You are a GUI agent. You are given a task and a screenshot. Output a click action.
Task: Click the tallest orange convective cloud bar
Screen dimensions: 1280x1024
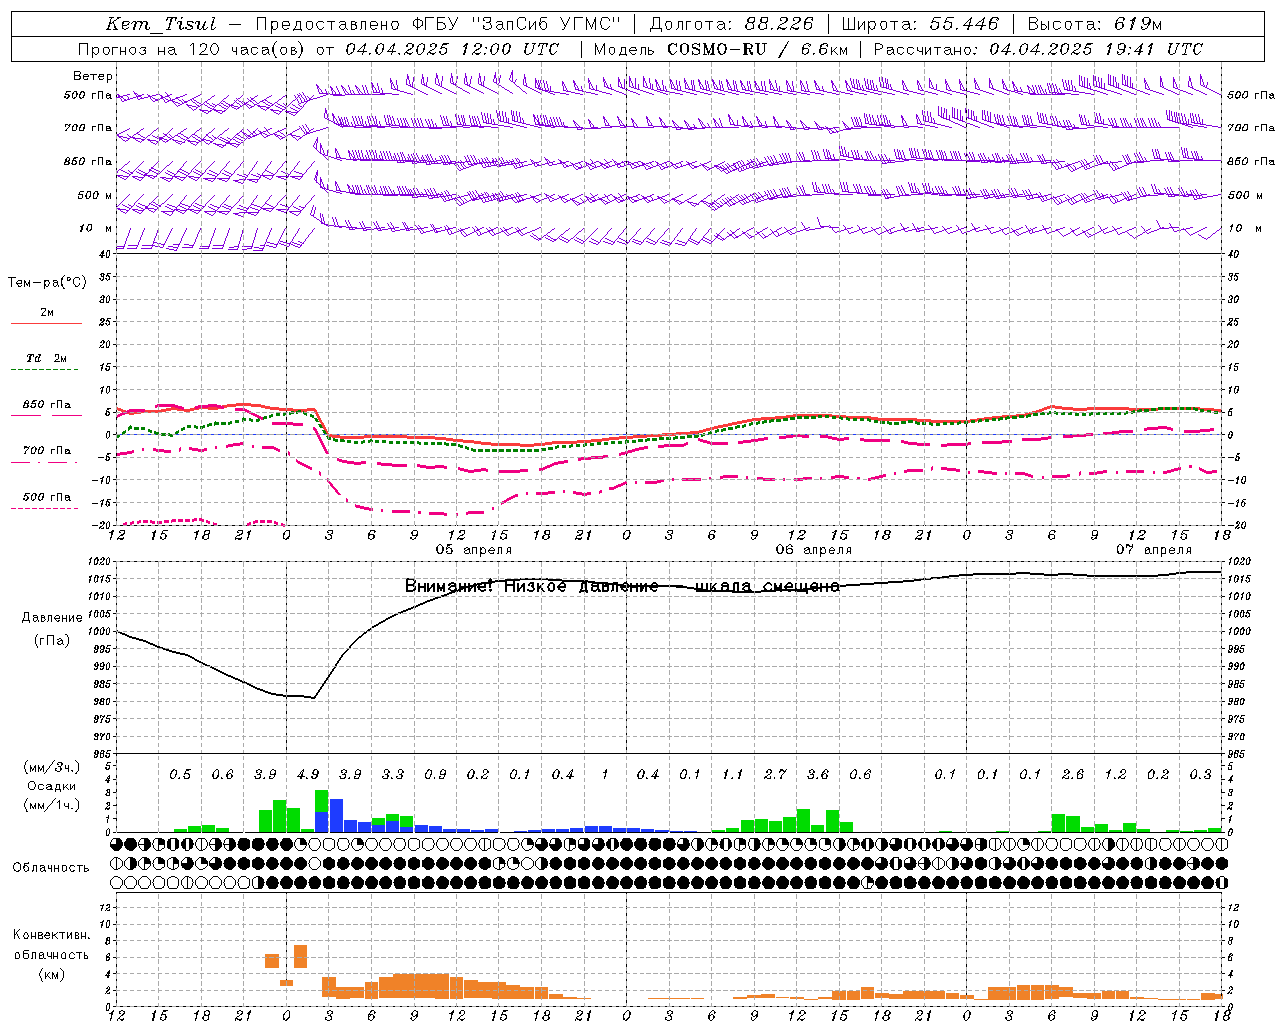point(300,956)
